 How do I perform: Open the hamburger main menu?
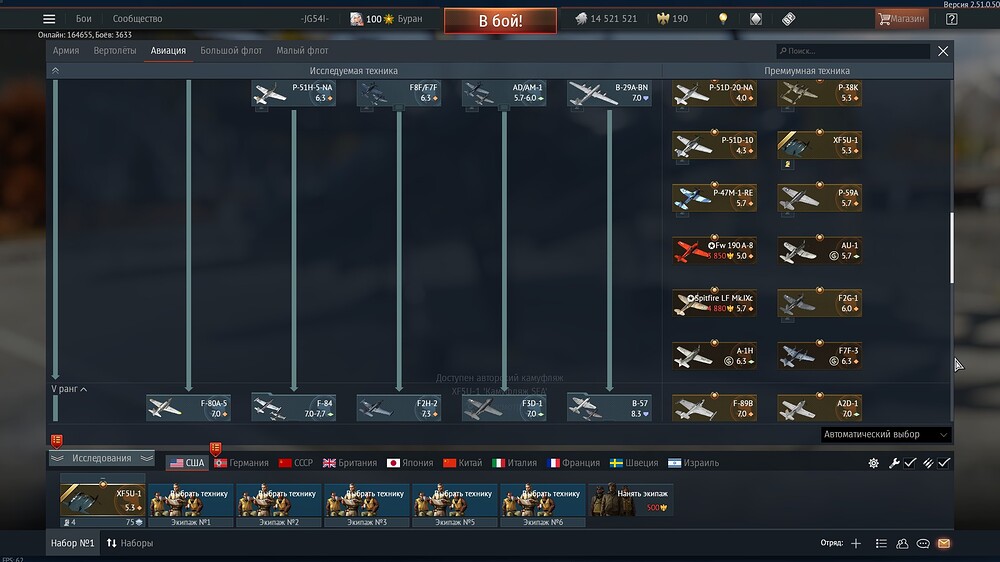[x=49, y=19]
